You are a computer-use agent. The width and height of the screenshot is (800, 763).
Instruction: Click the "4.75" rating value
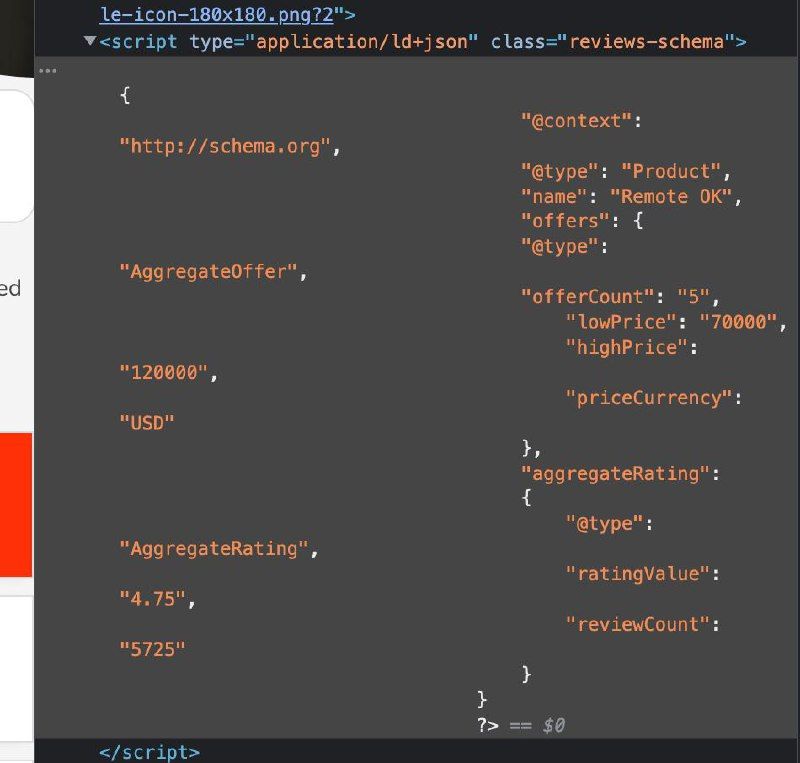pos(153,599)
